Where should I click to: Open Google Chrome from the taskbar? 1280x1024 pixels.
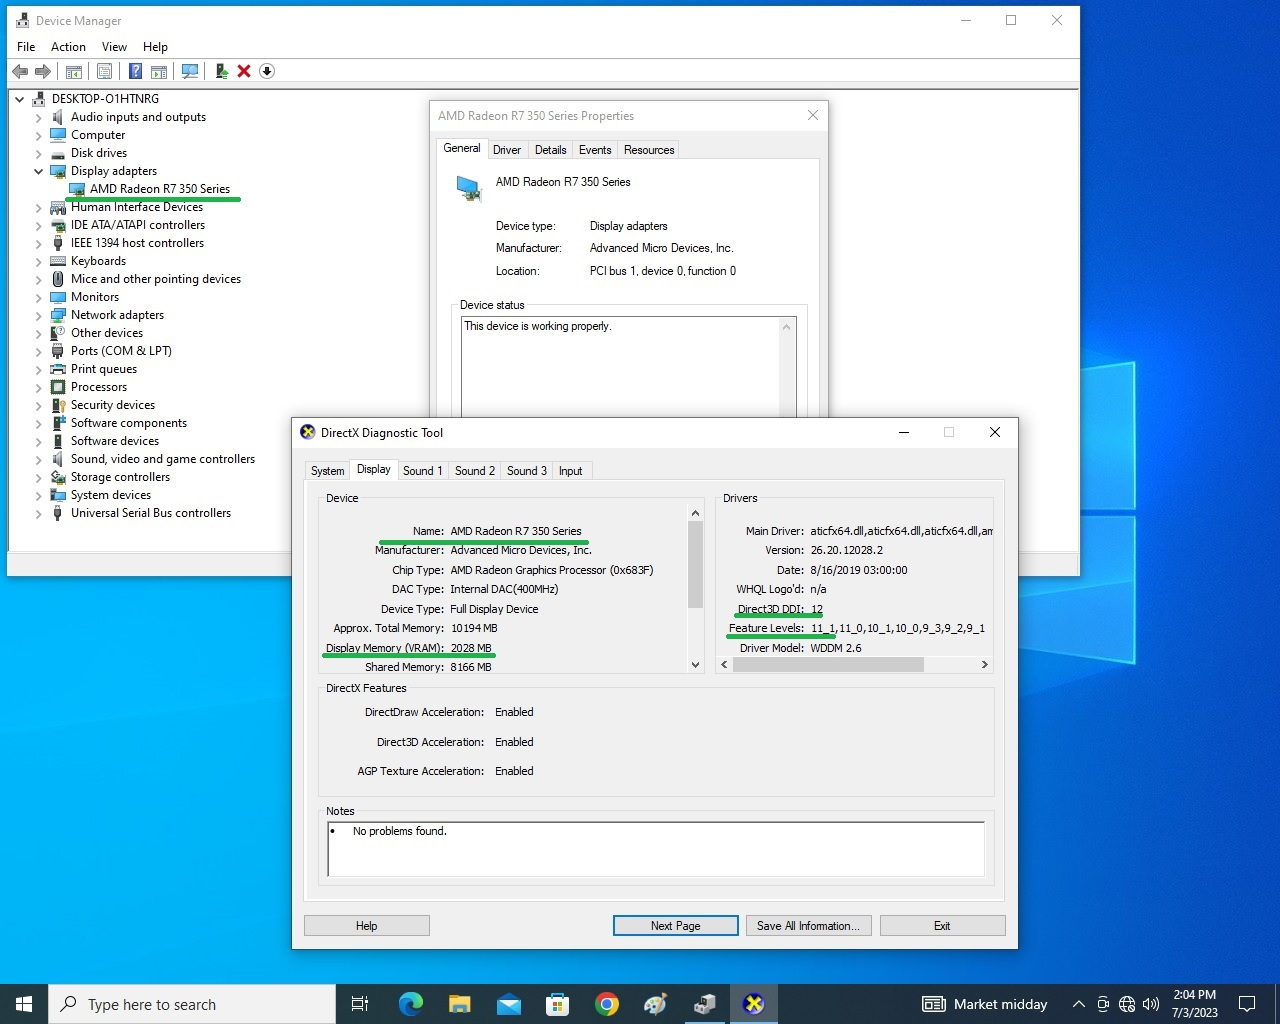click(x=606, y=1004)
